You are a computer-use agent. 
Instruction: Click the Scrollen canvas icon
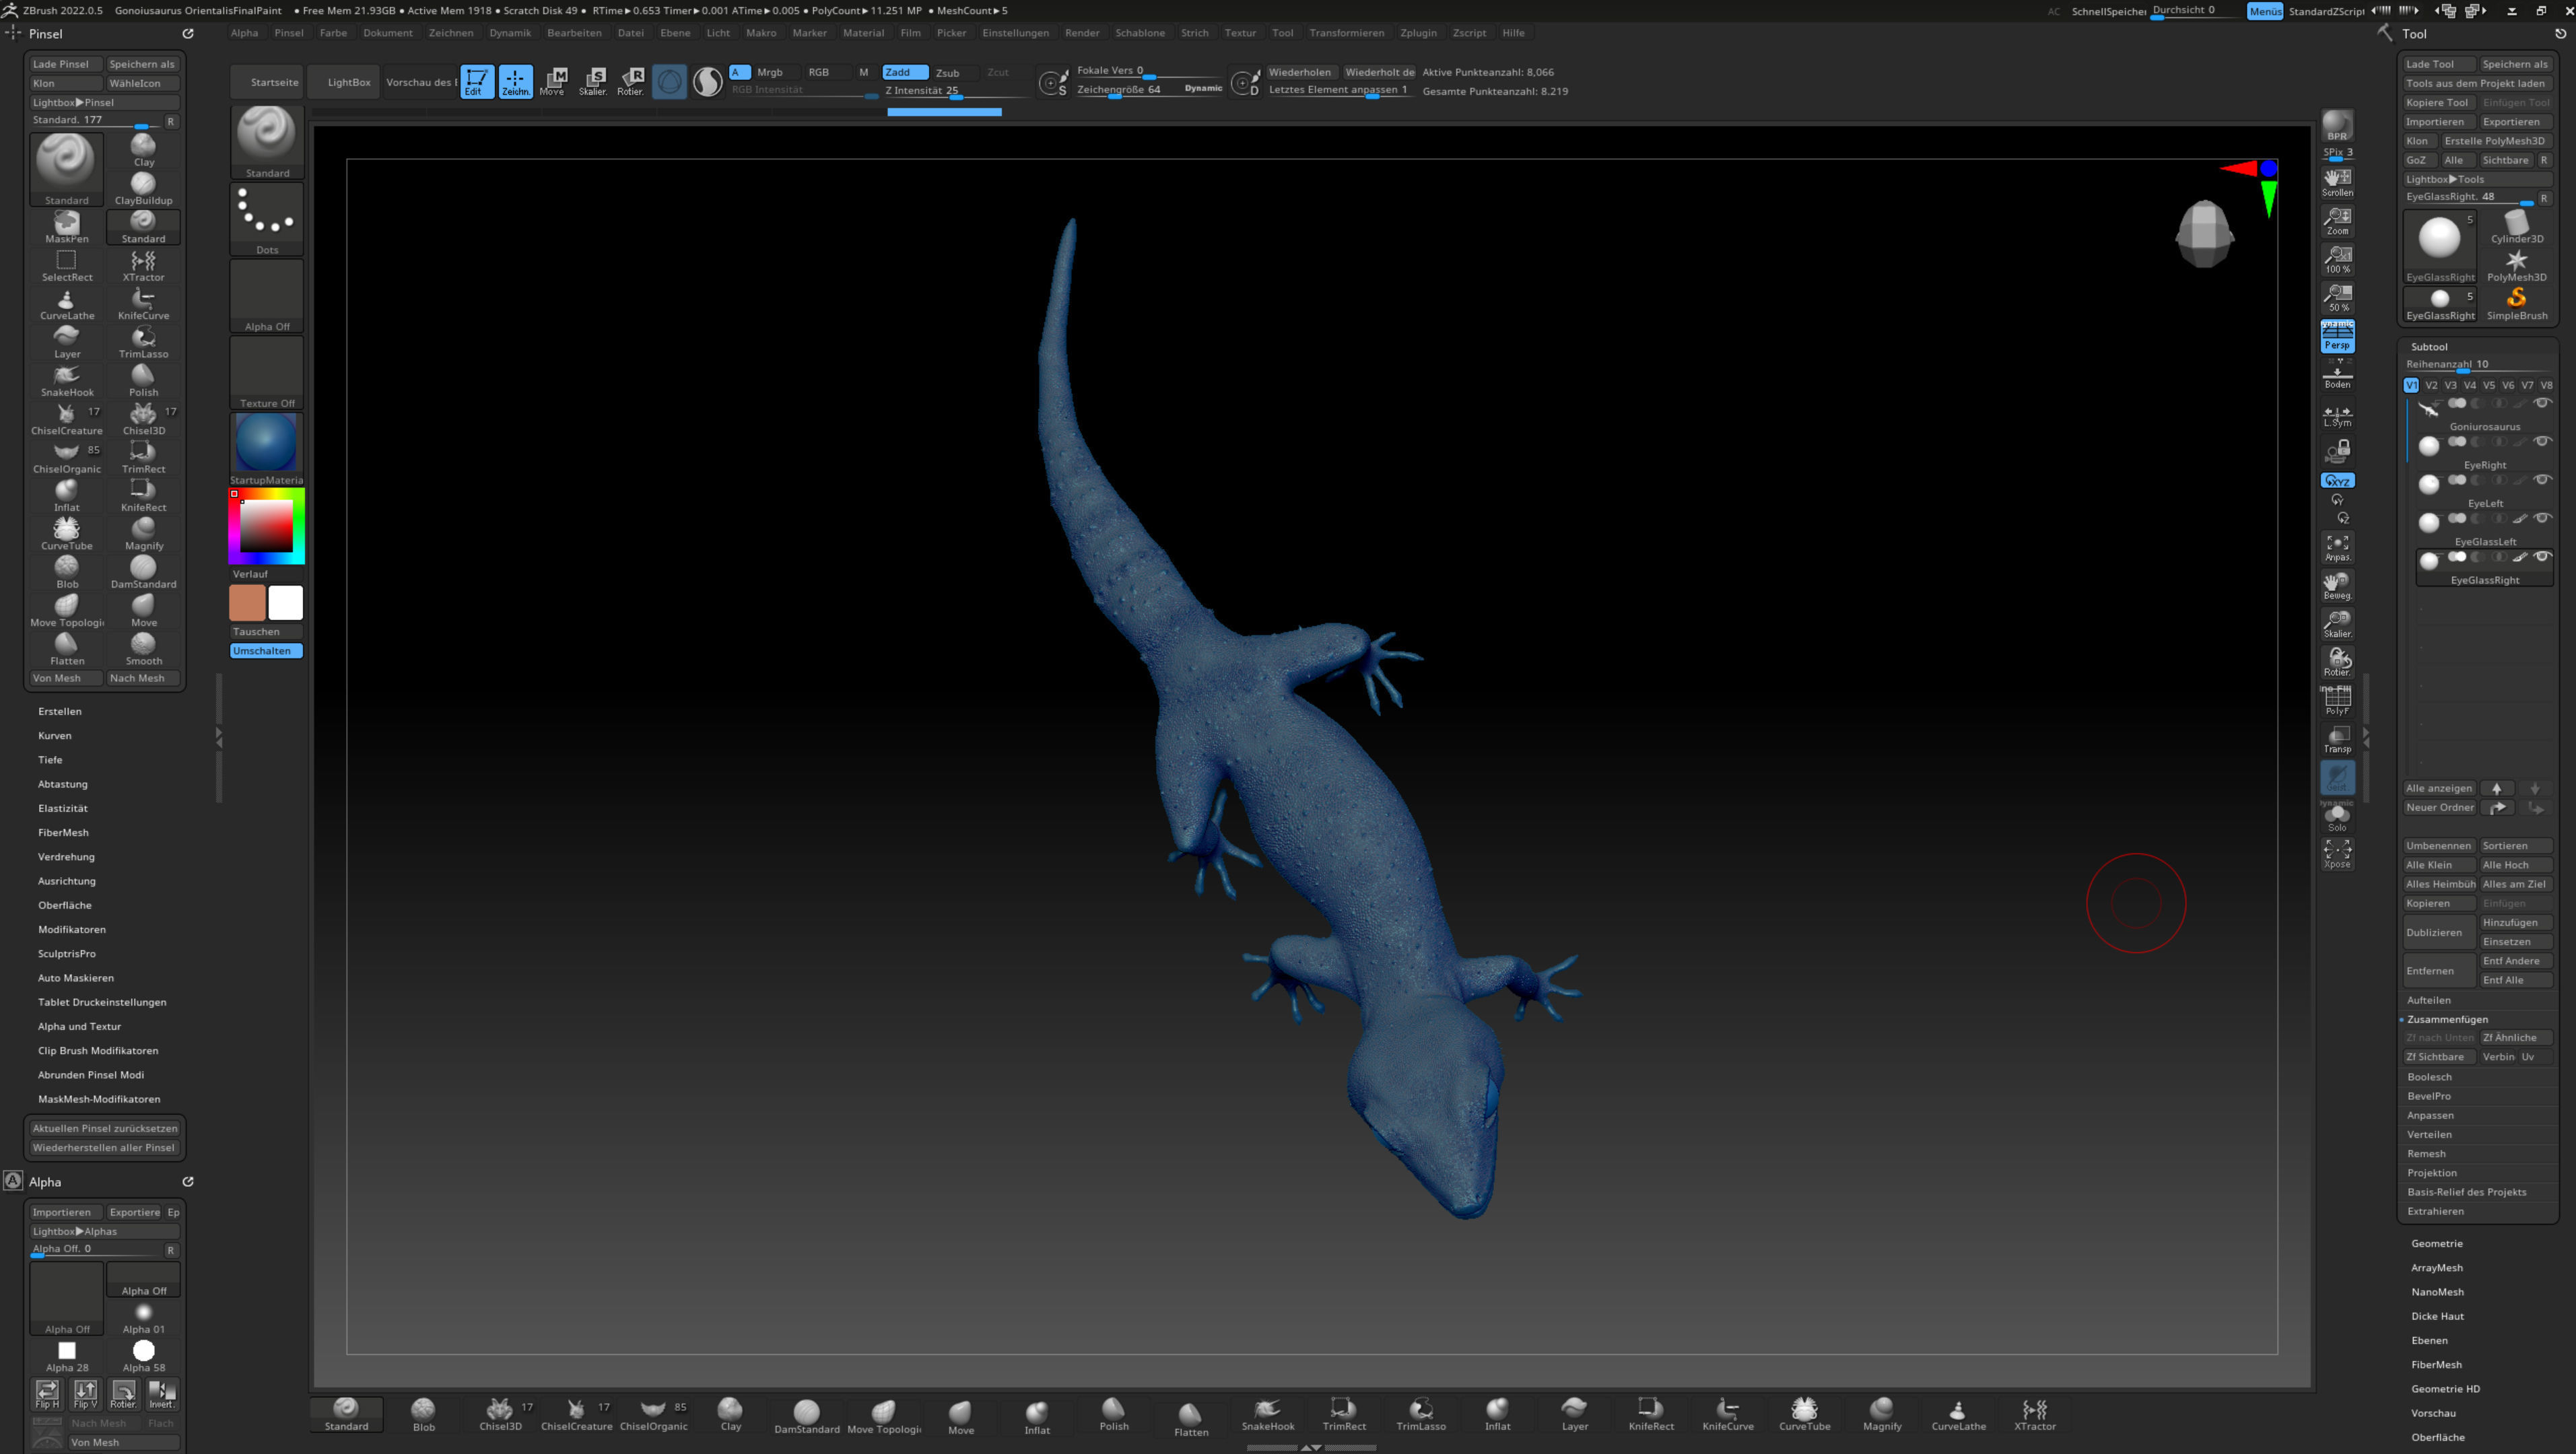[x=2337, y=182]
